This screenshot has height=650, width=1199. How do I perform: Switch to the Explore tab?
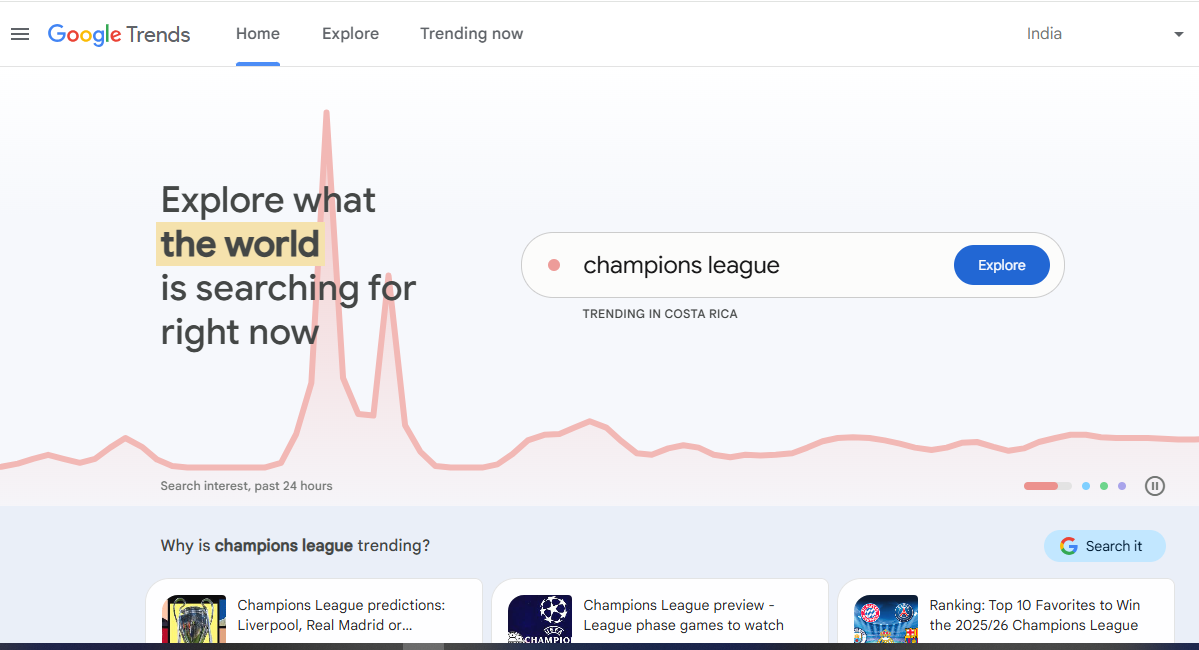350,33
